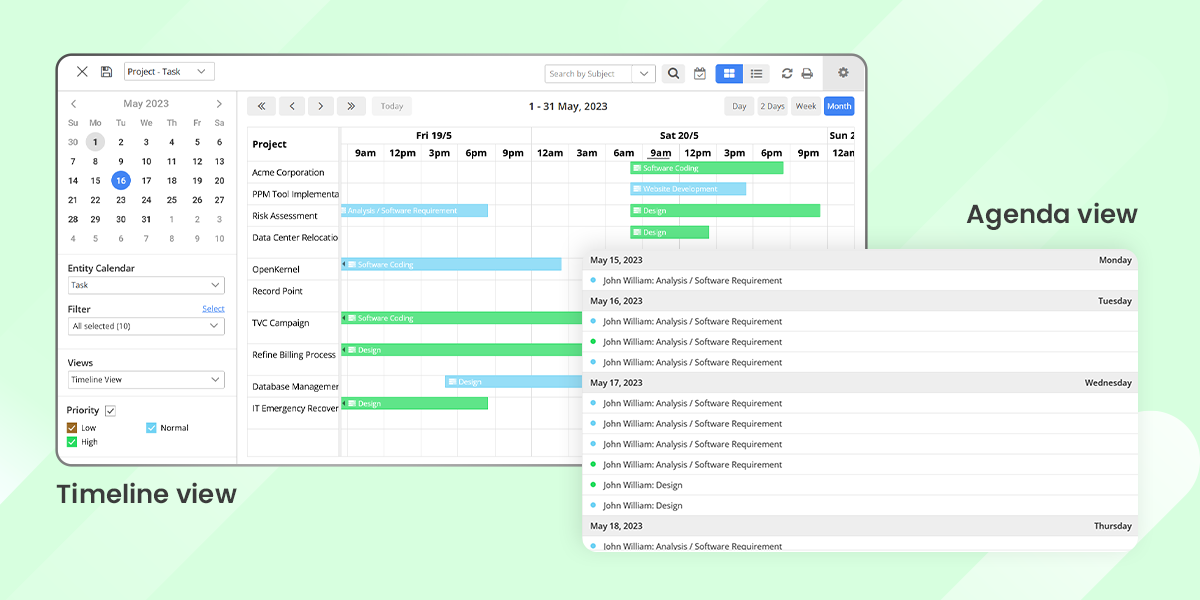This screenshot has width=1200, height=600.
Task: Click the double-right jump forward arrow button
Action: coord(351,106)
